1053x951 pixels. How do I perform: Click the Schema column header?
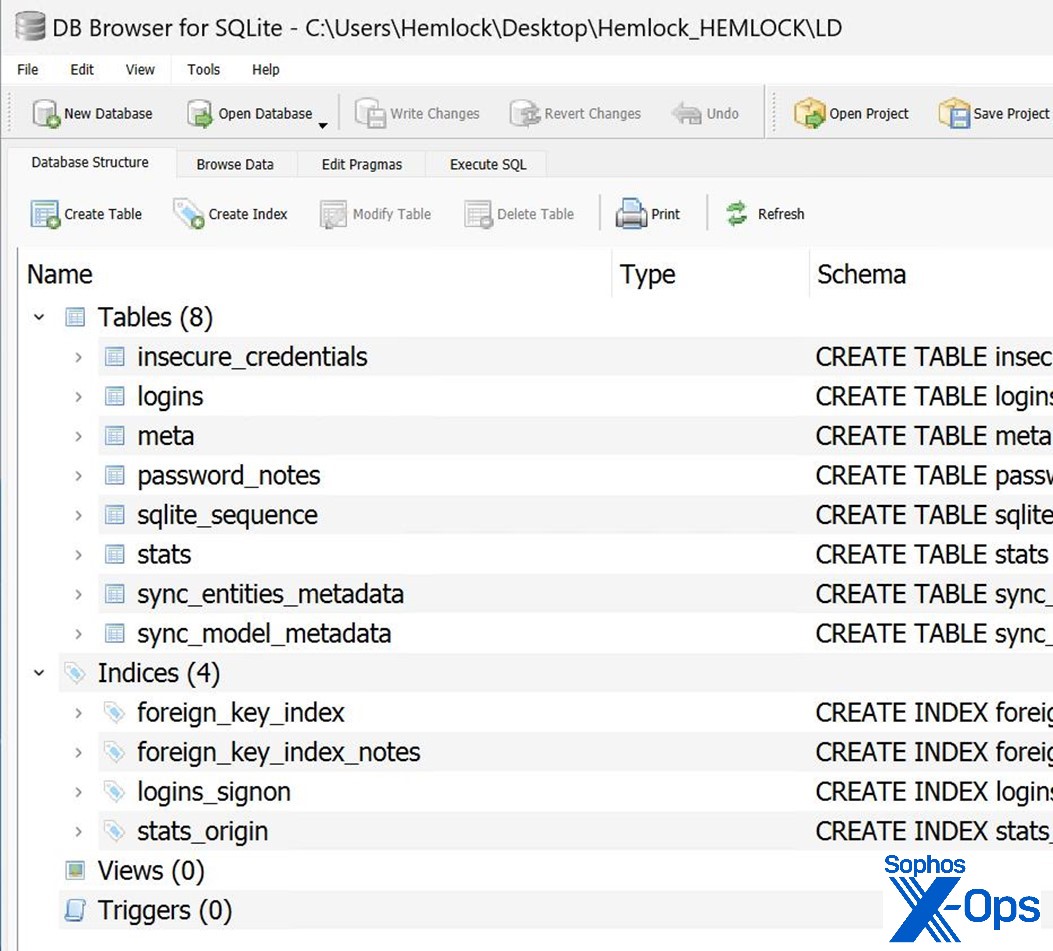931,274
